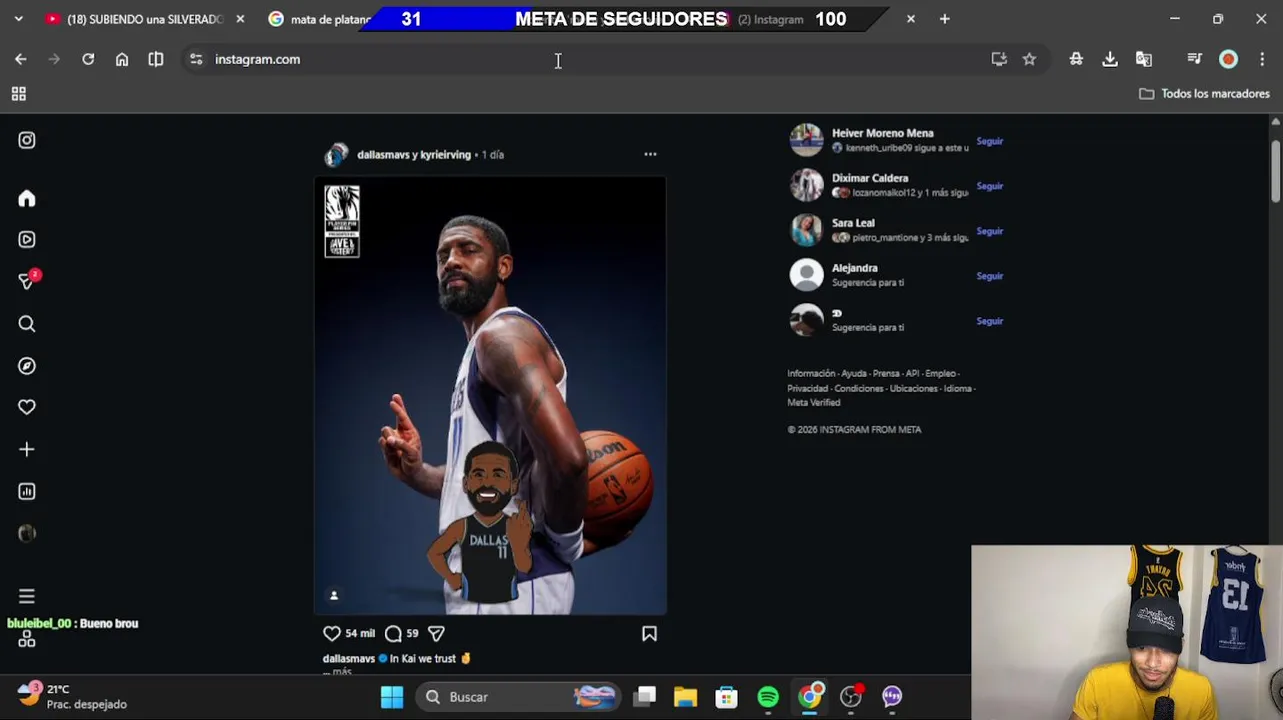Follow Diximar Caldera
This screenshot has width=1283, height=720.
click(x=989, y=186)
